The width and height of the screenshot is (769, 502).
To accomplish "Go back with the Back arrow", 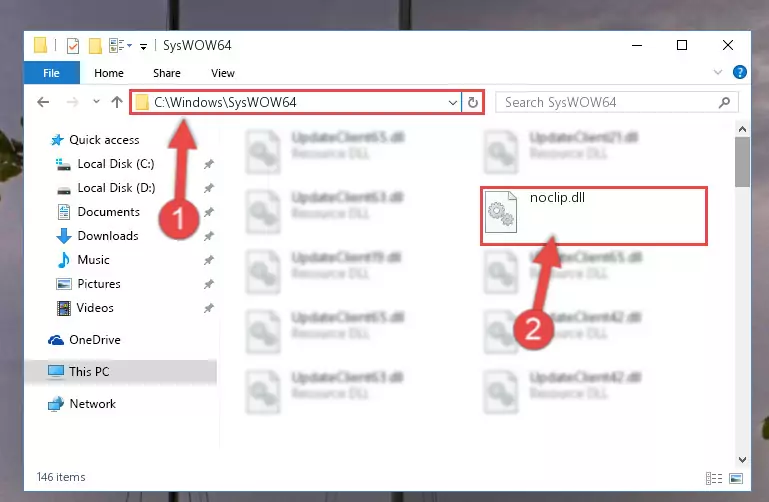I will (43, 102).
